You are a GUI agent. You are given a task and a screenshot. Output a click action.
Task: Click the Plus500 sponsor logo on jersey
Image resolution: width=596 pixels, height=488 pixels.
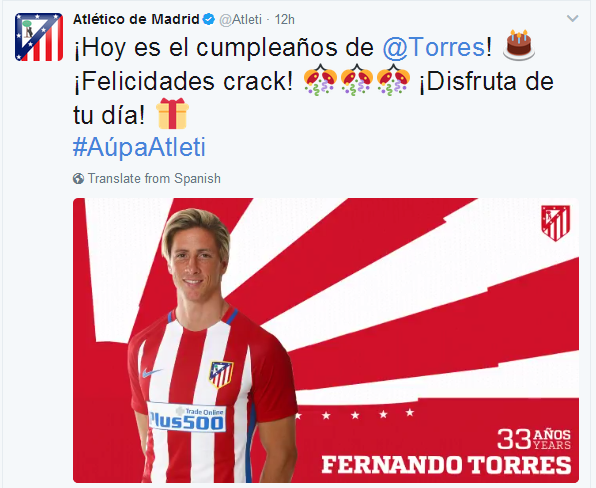tap(187, 417)
